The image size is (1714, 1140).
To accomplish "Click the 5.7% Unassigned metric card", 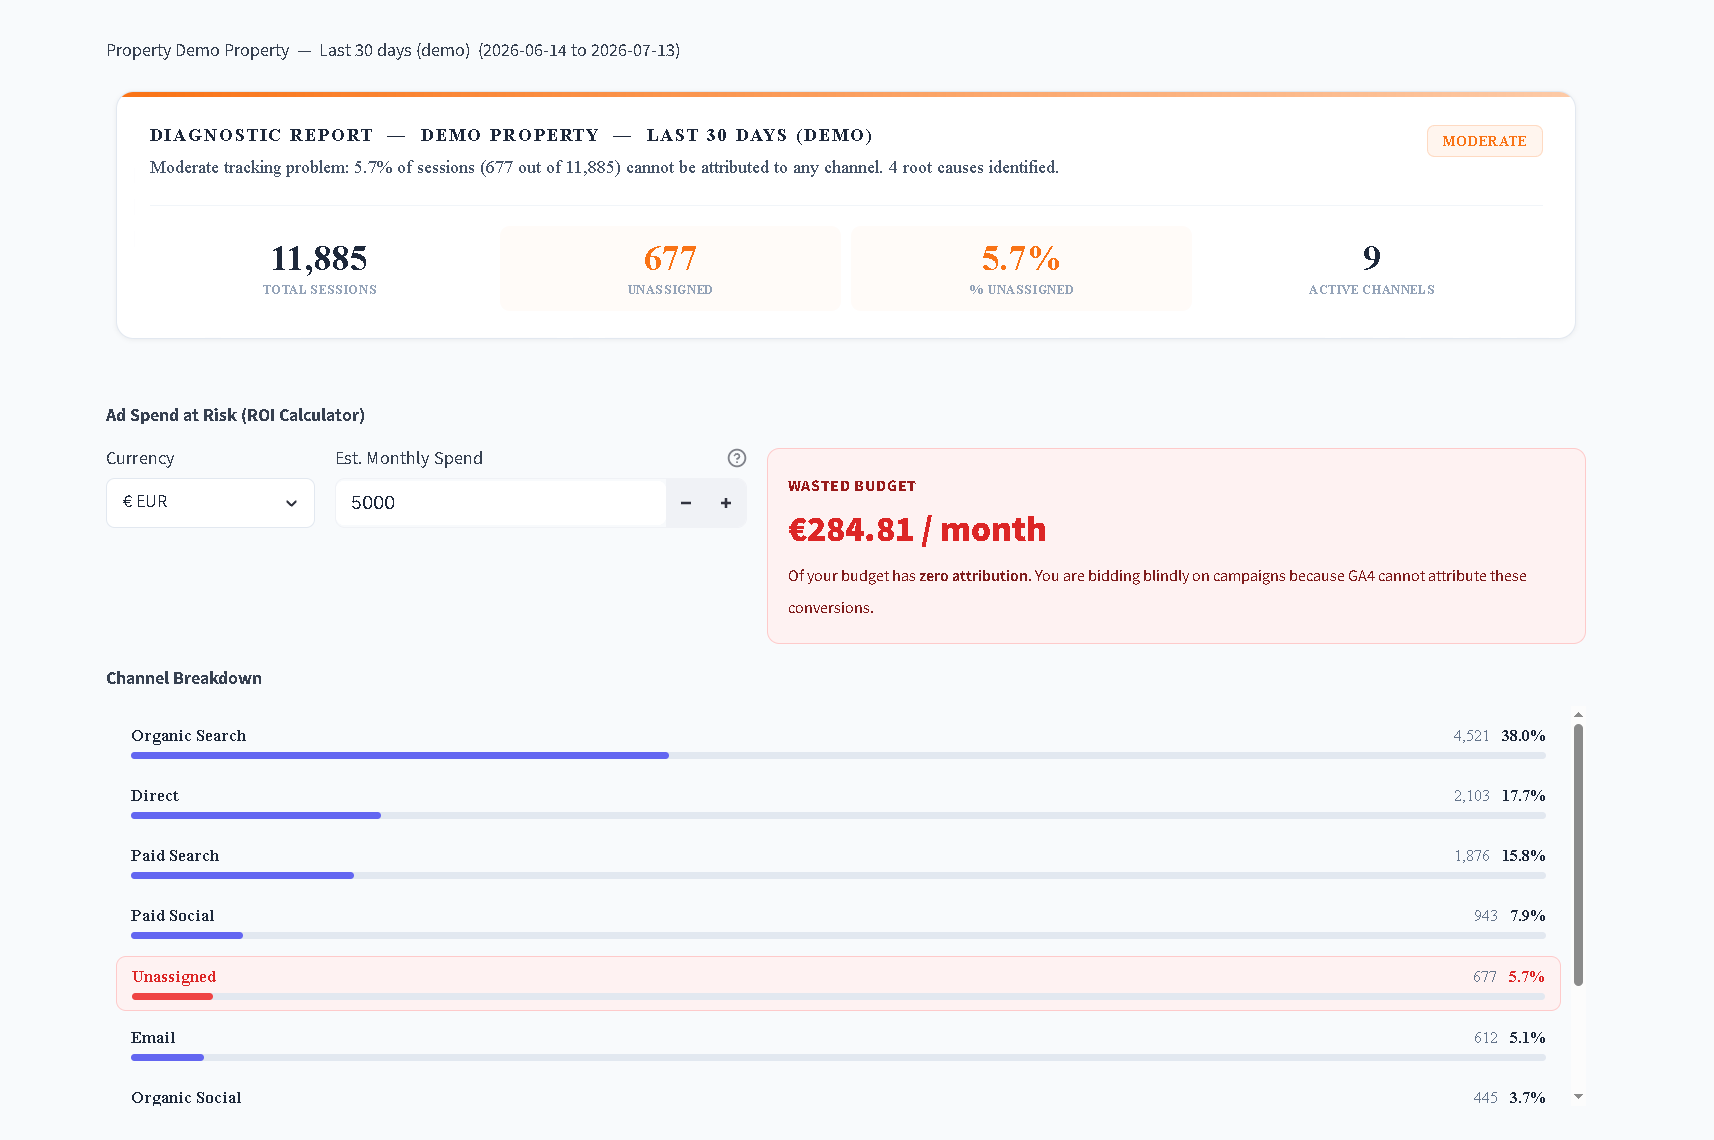I will click(1021, 268).
